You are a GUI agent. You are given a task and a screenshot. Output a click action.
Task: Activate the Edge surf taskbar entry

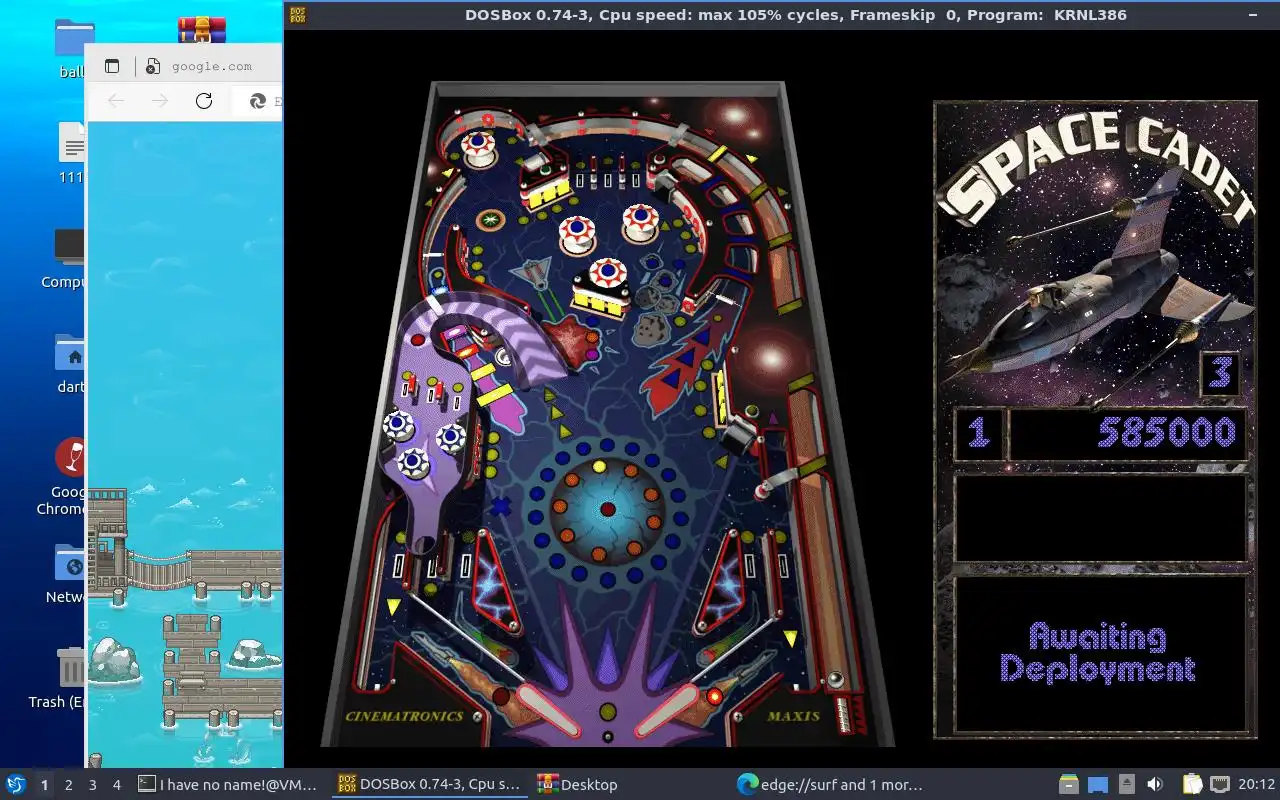830,785
